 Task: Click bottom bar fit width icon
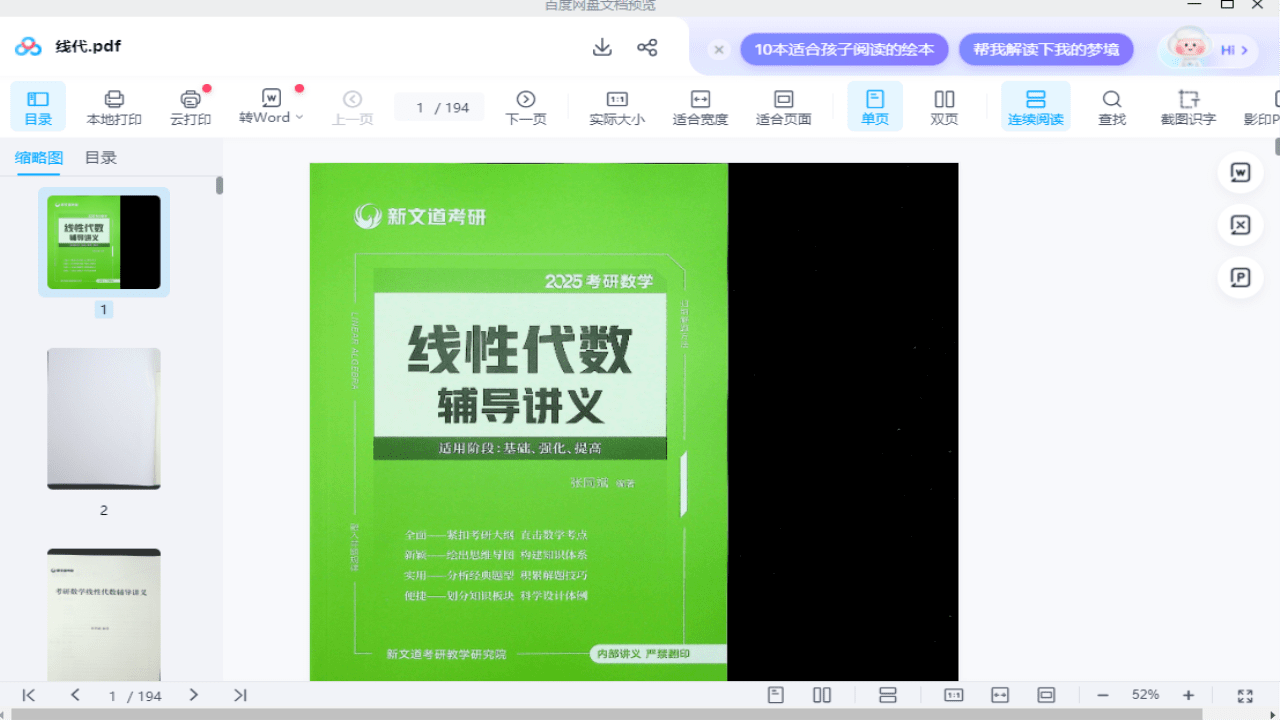click(x=1000, y=695)
